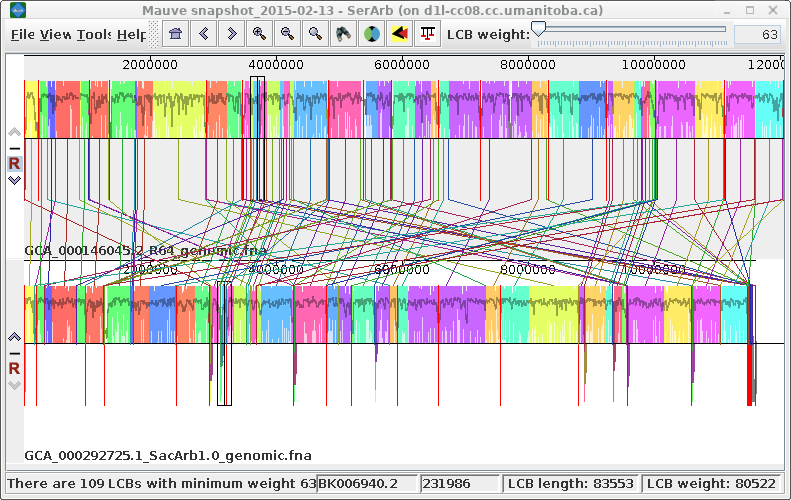Click the zoom out magnifier icon
Screen dimensions: 791x500
[x=288, y=34]
